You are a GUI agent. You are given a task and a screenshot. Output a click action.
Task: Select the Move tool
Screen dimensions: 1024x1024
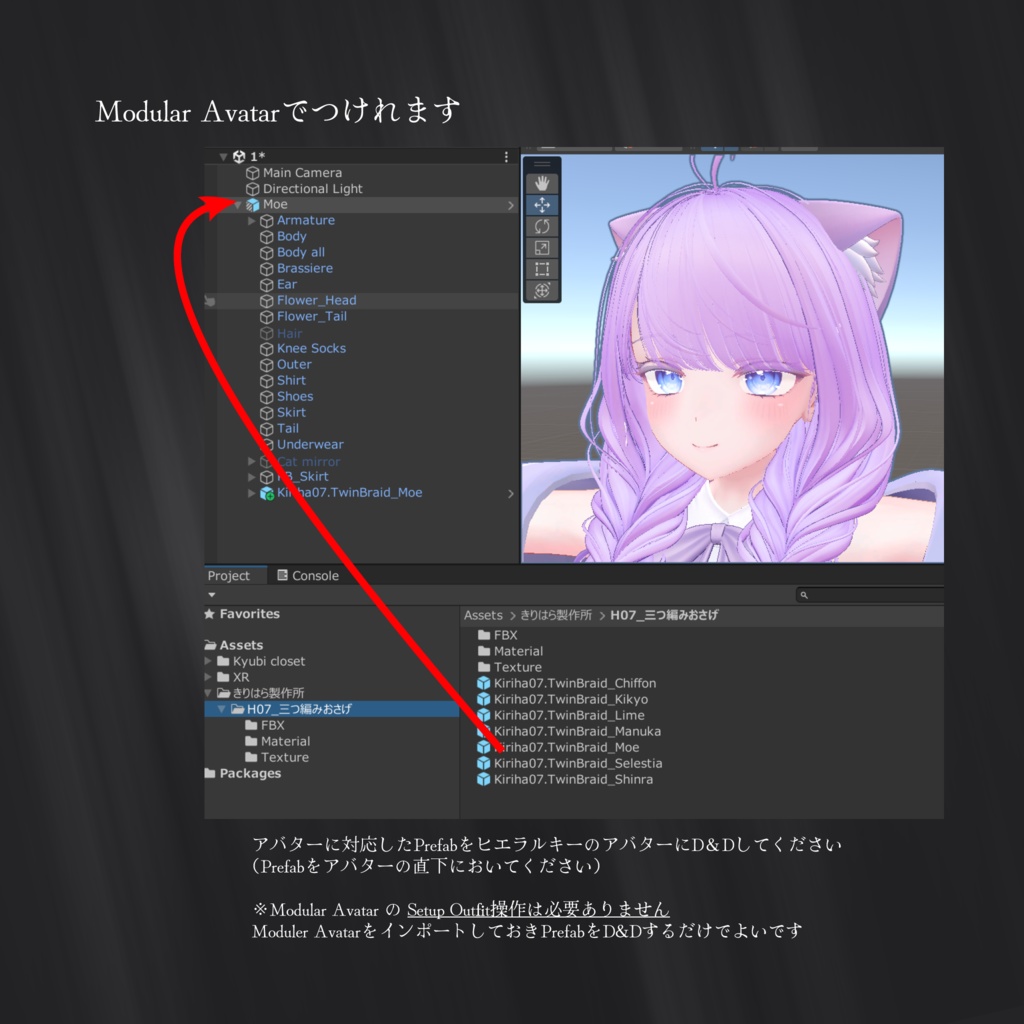click(541, 205)
